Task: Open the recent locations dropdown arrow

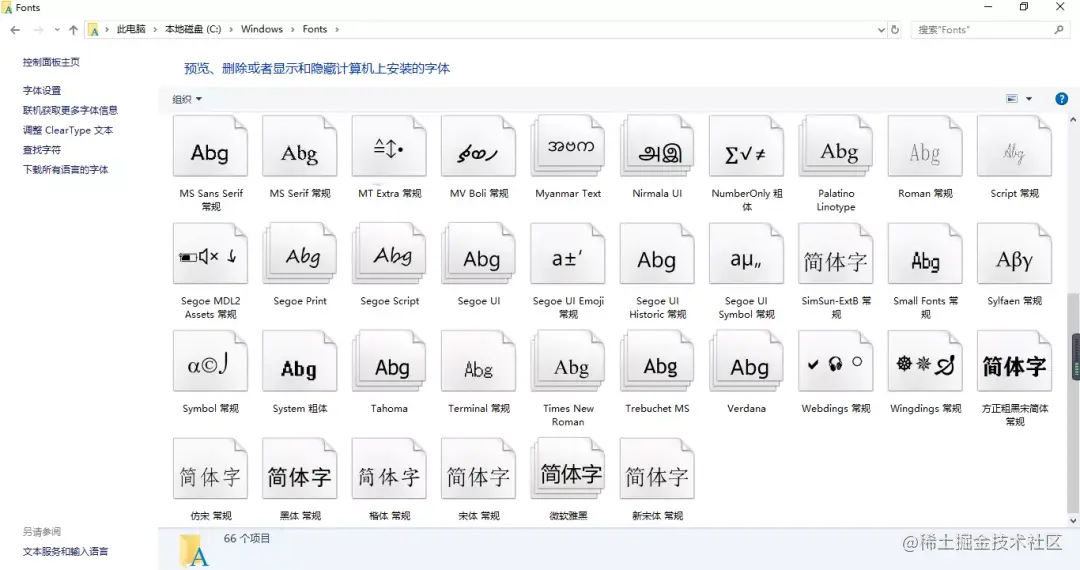Action: 56,30
